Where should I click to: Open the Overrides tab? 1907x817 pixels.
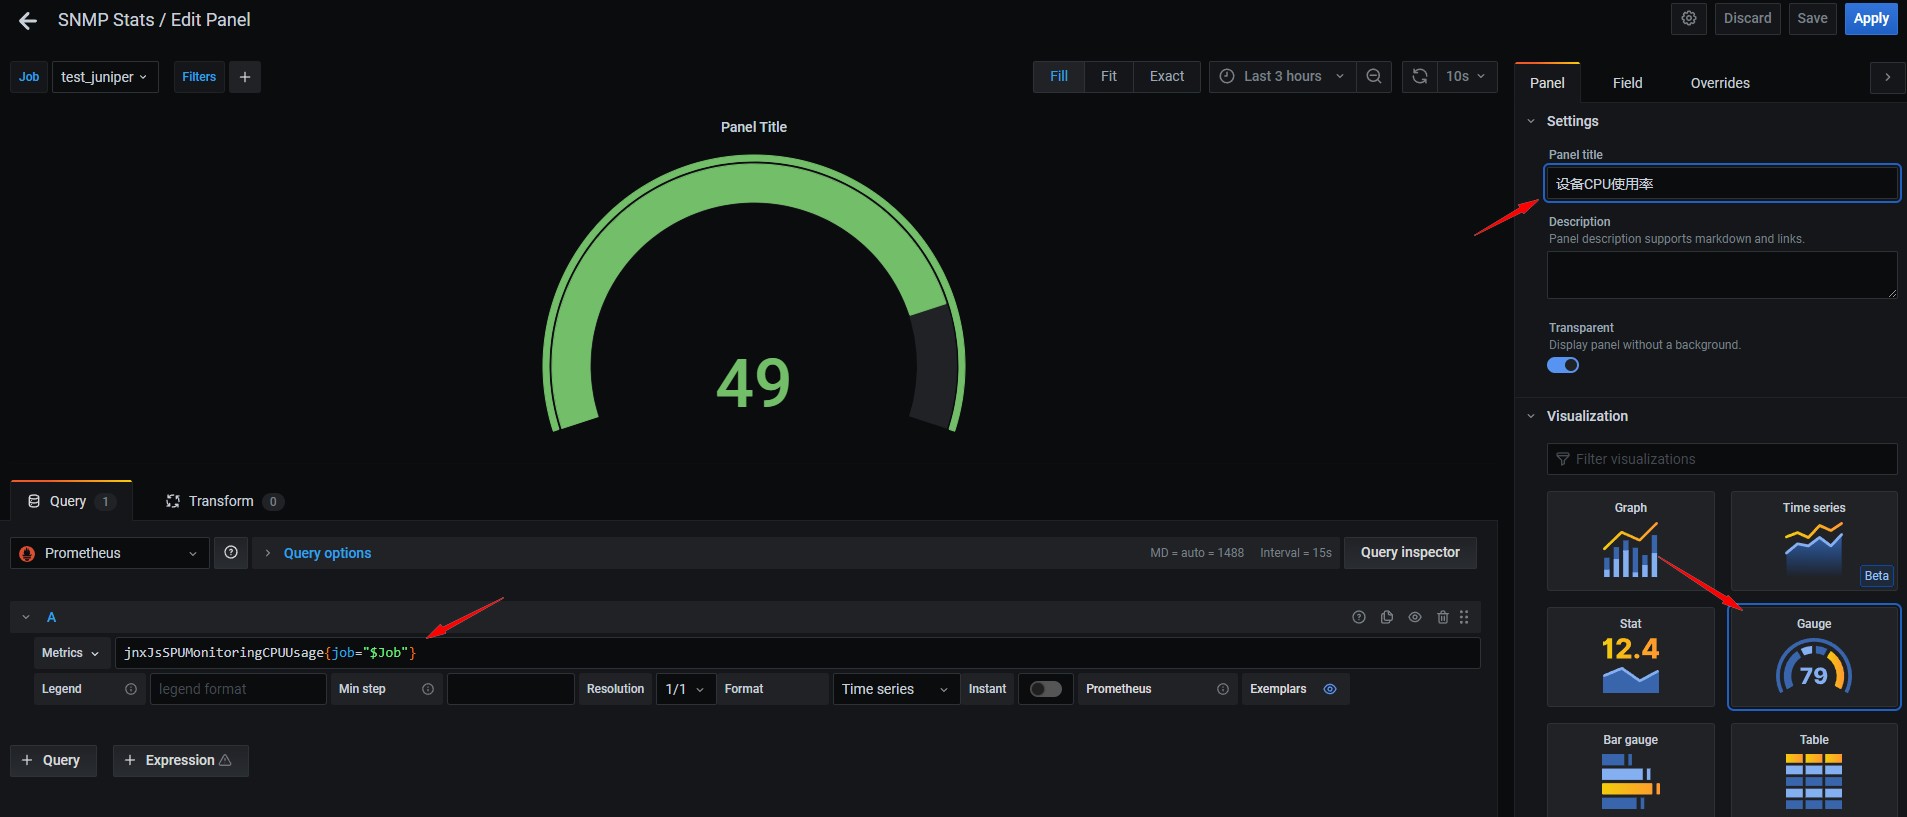coord(1719,83)
